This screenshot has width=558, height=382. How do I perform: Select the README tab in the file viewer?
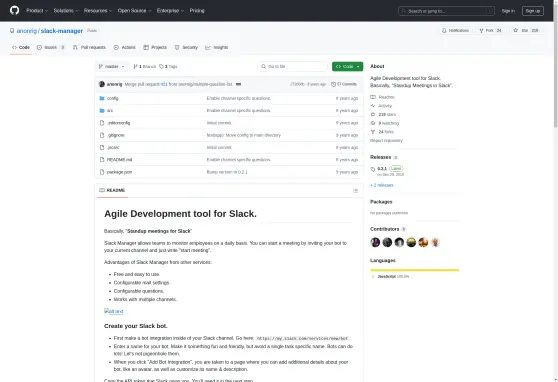point(112,190)
